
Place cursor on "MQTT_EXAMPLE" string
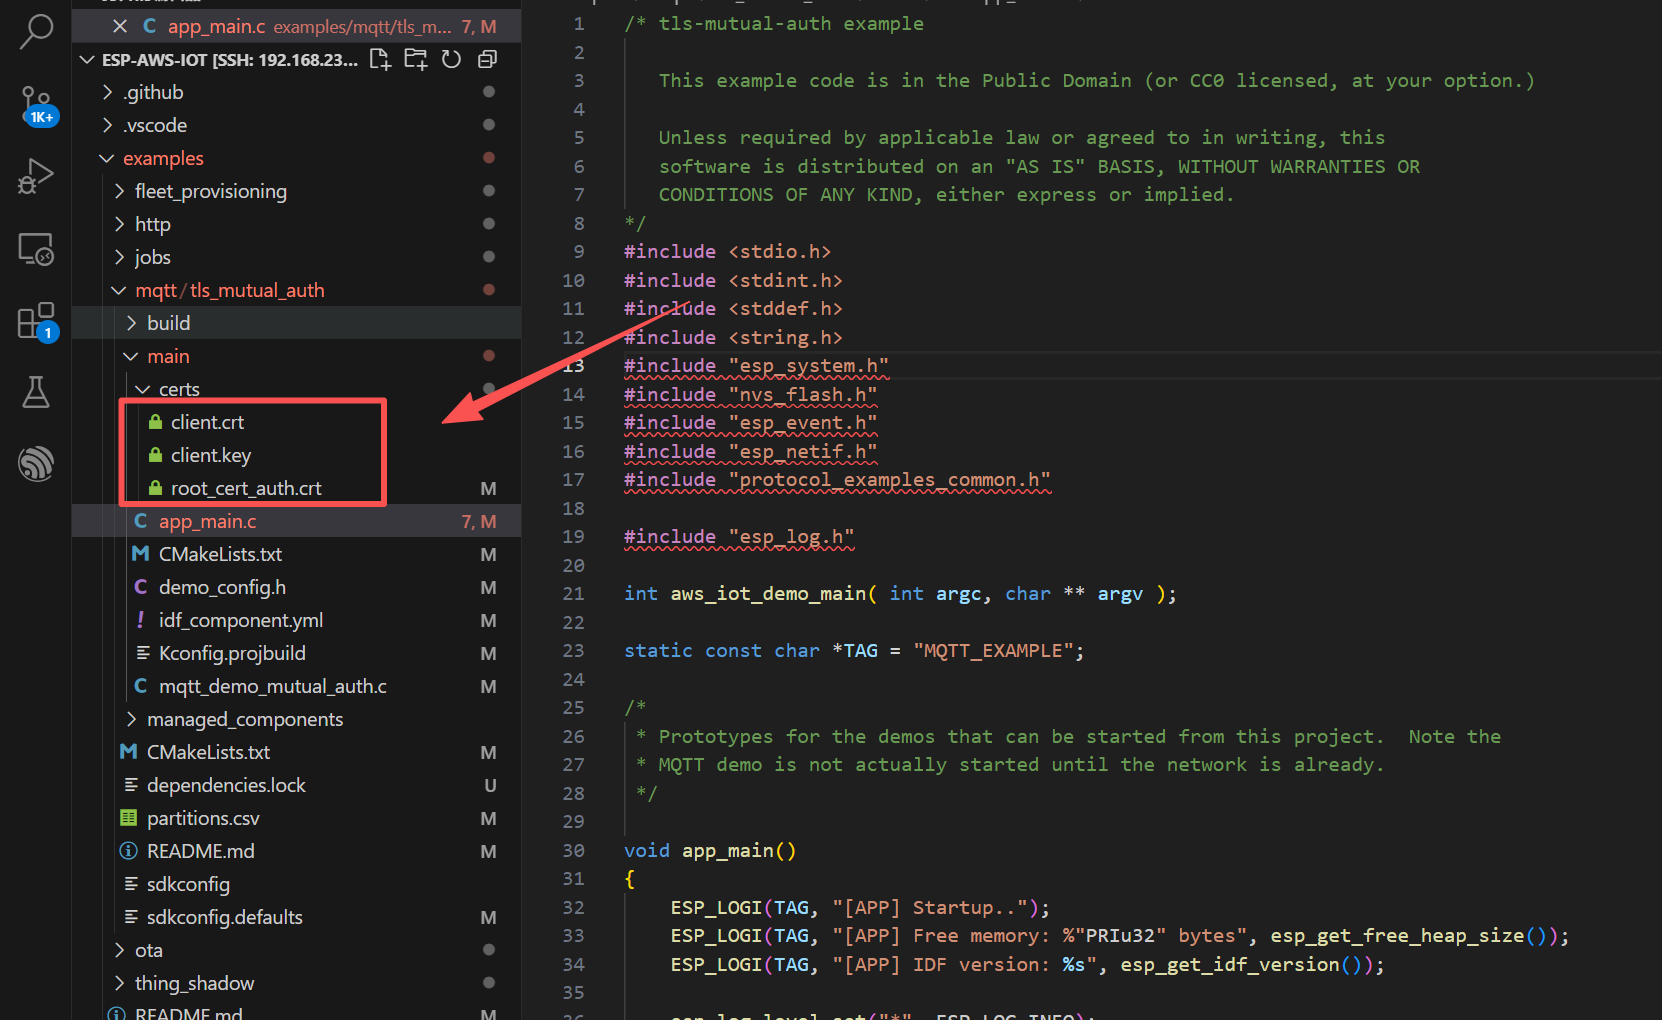(992, 651)
